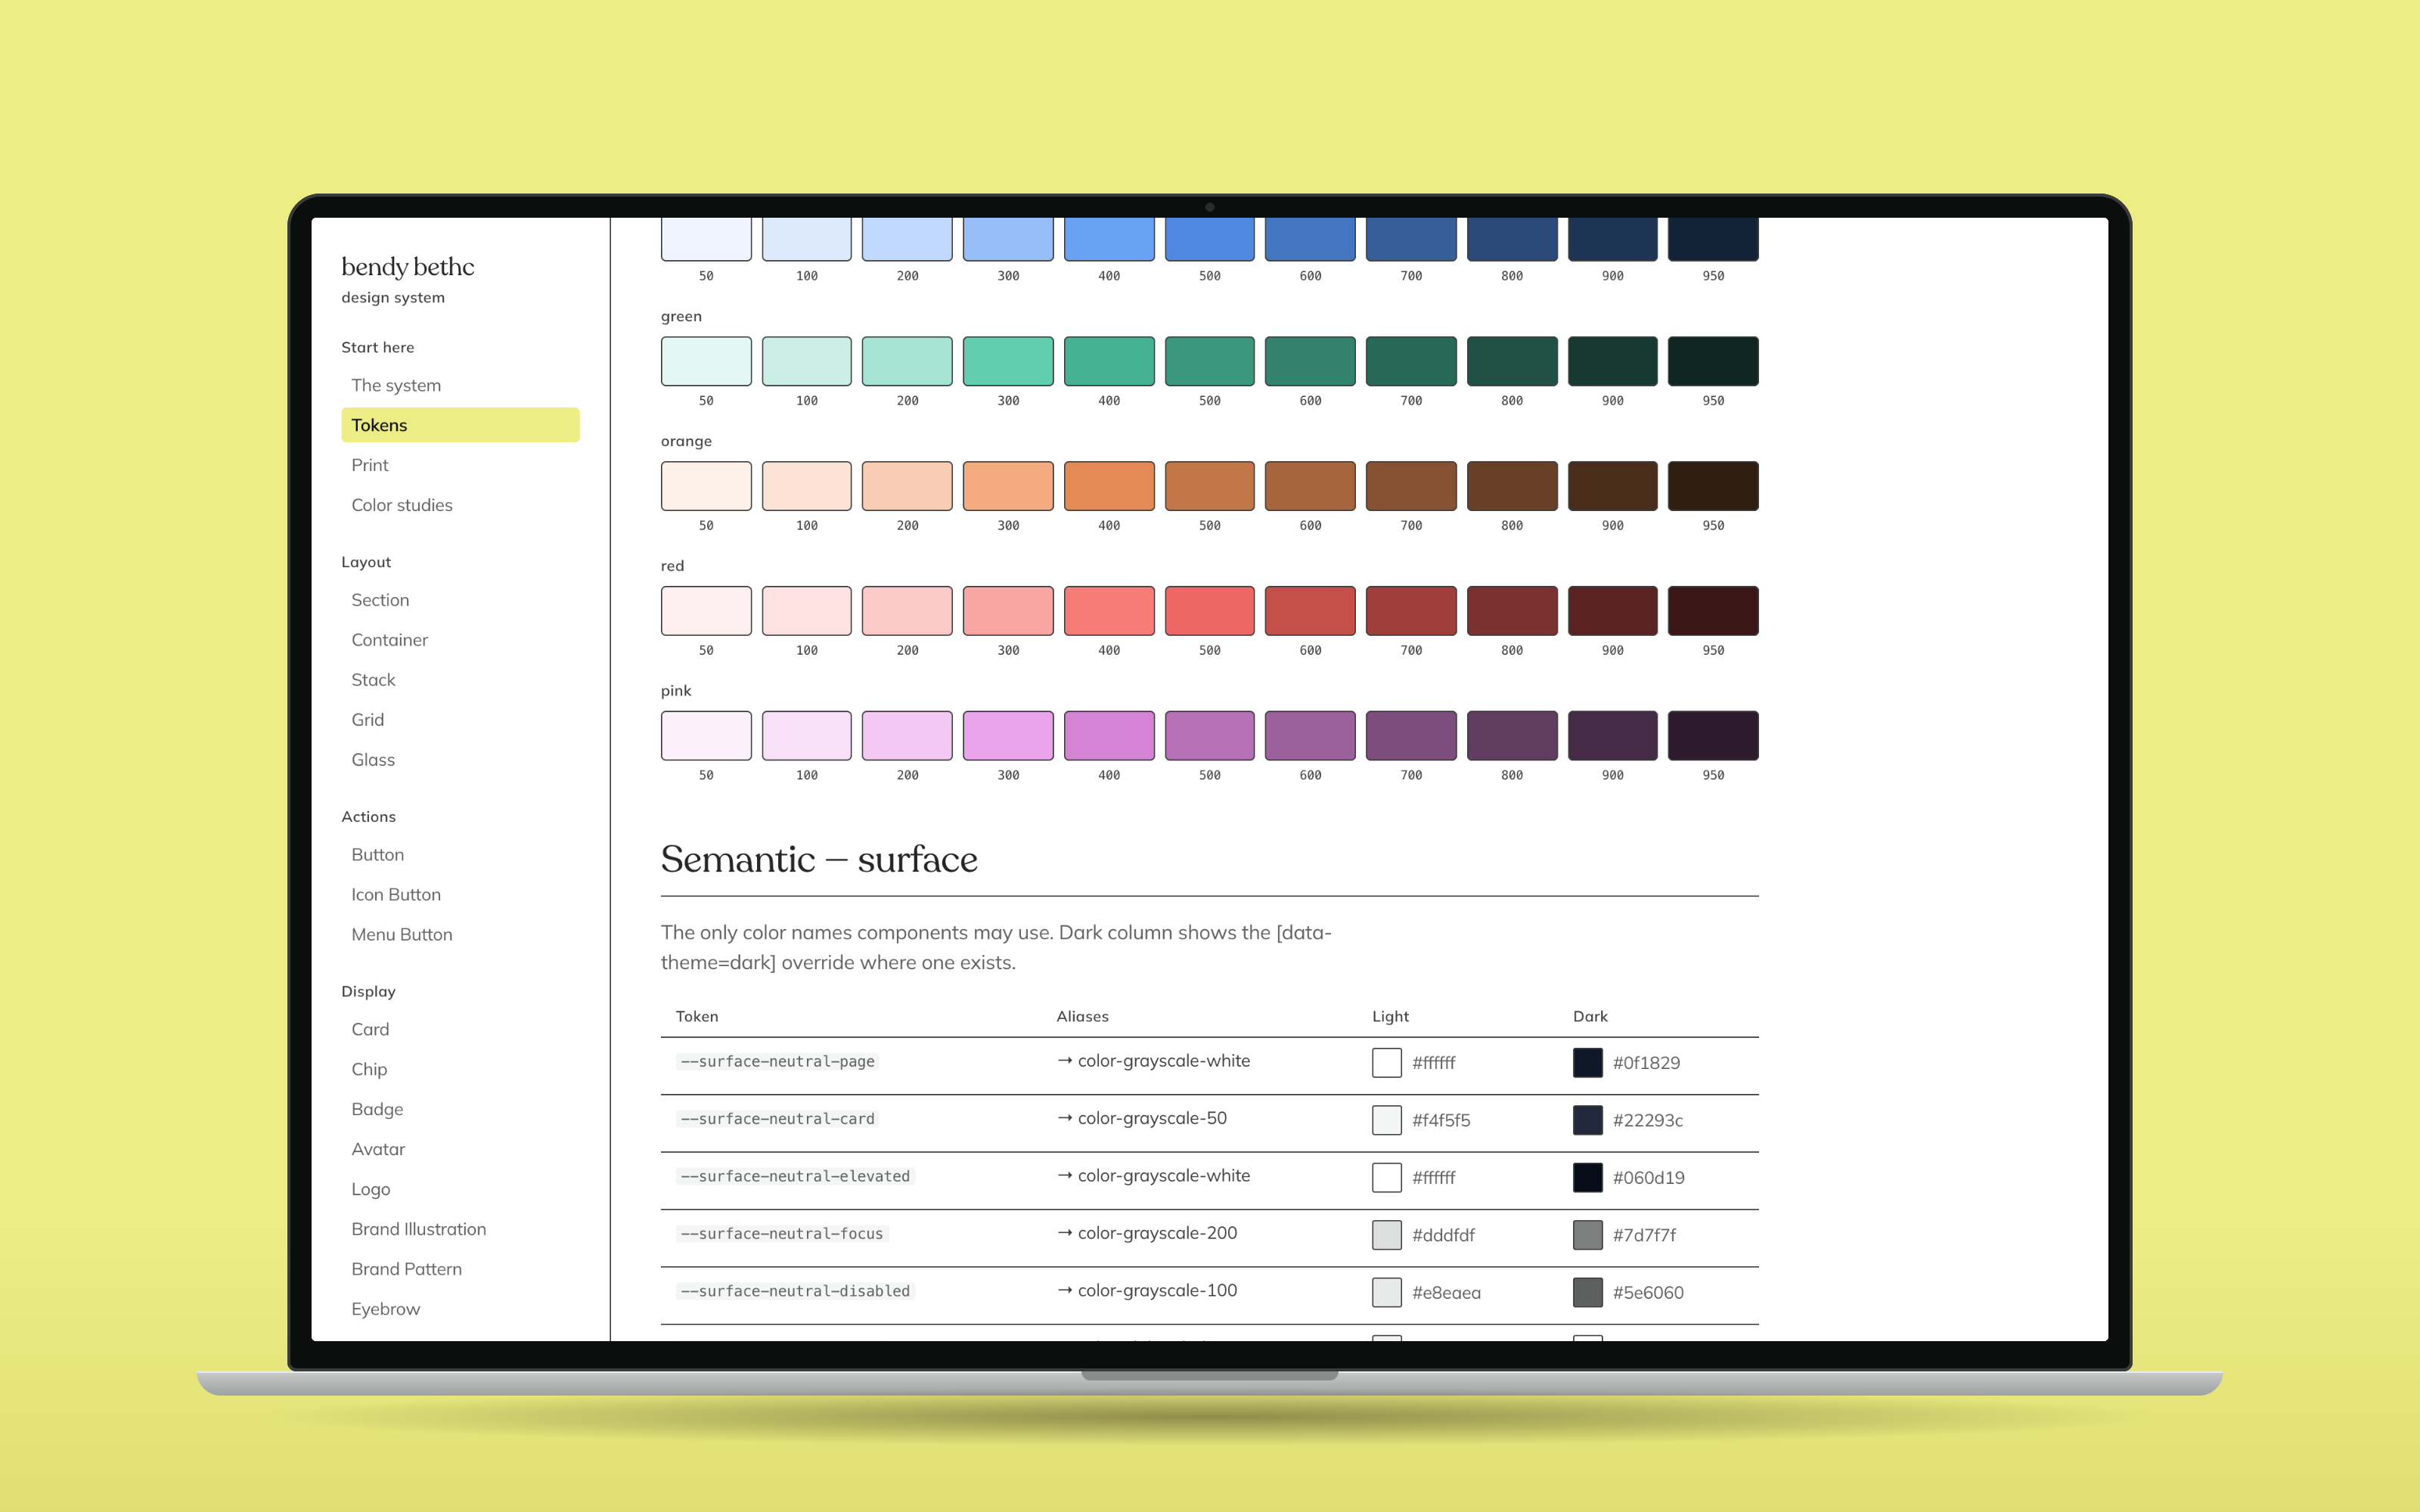Screen dimensions: 2420x1512
Task: Choose the red 900 swatch
Action: click(x=1612, y=611)
